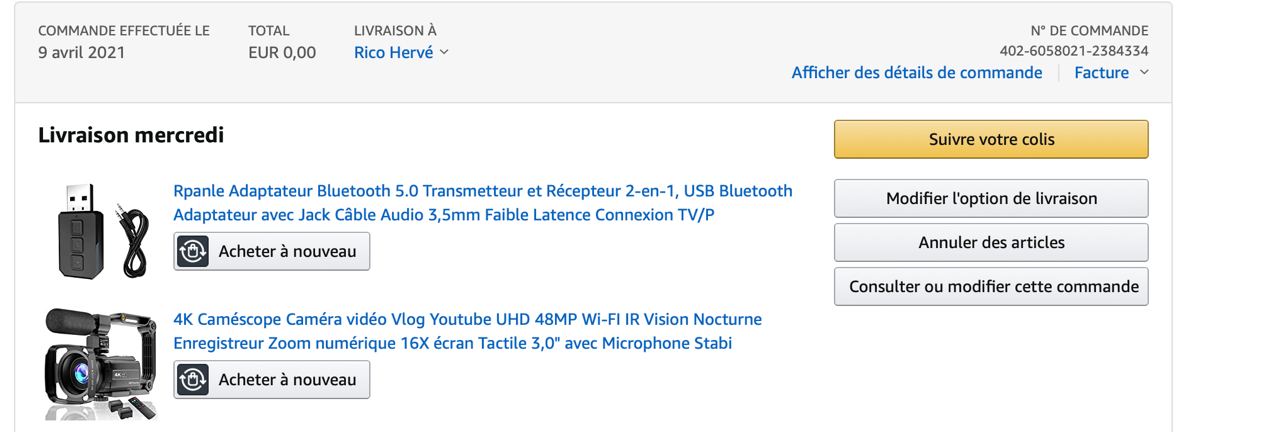Open Afficher des détails de commande

[916, 72]
